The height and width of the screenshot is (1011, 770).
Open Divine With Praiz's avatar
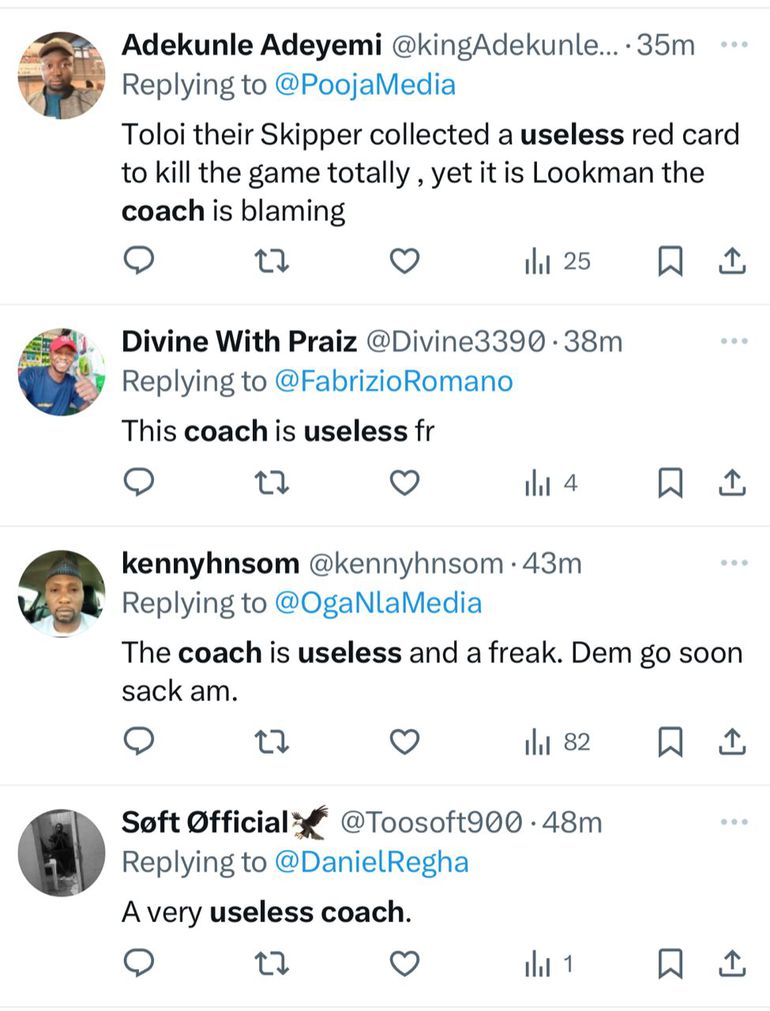coord(62,371)
